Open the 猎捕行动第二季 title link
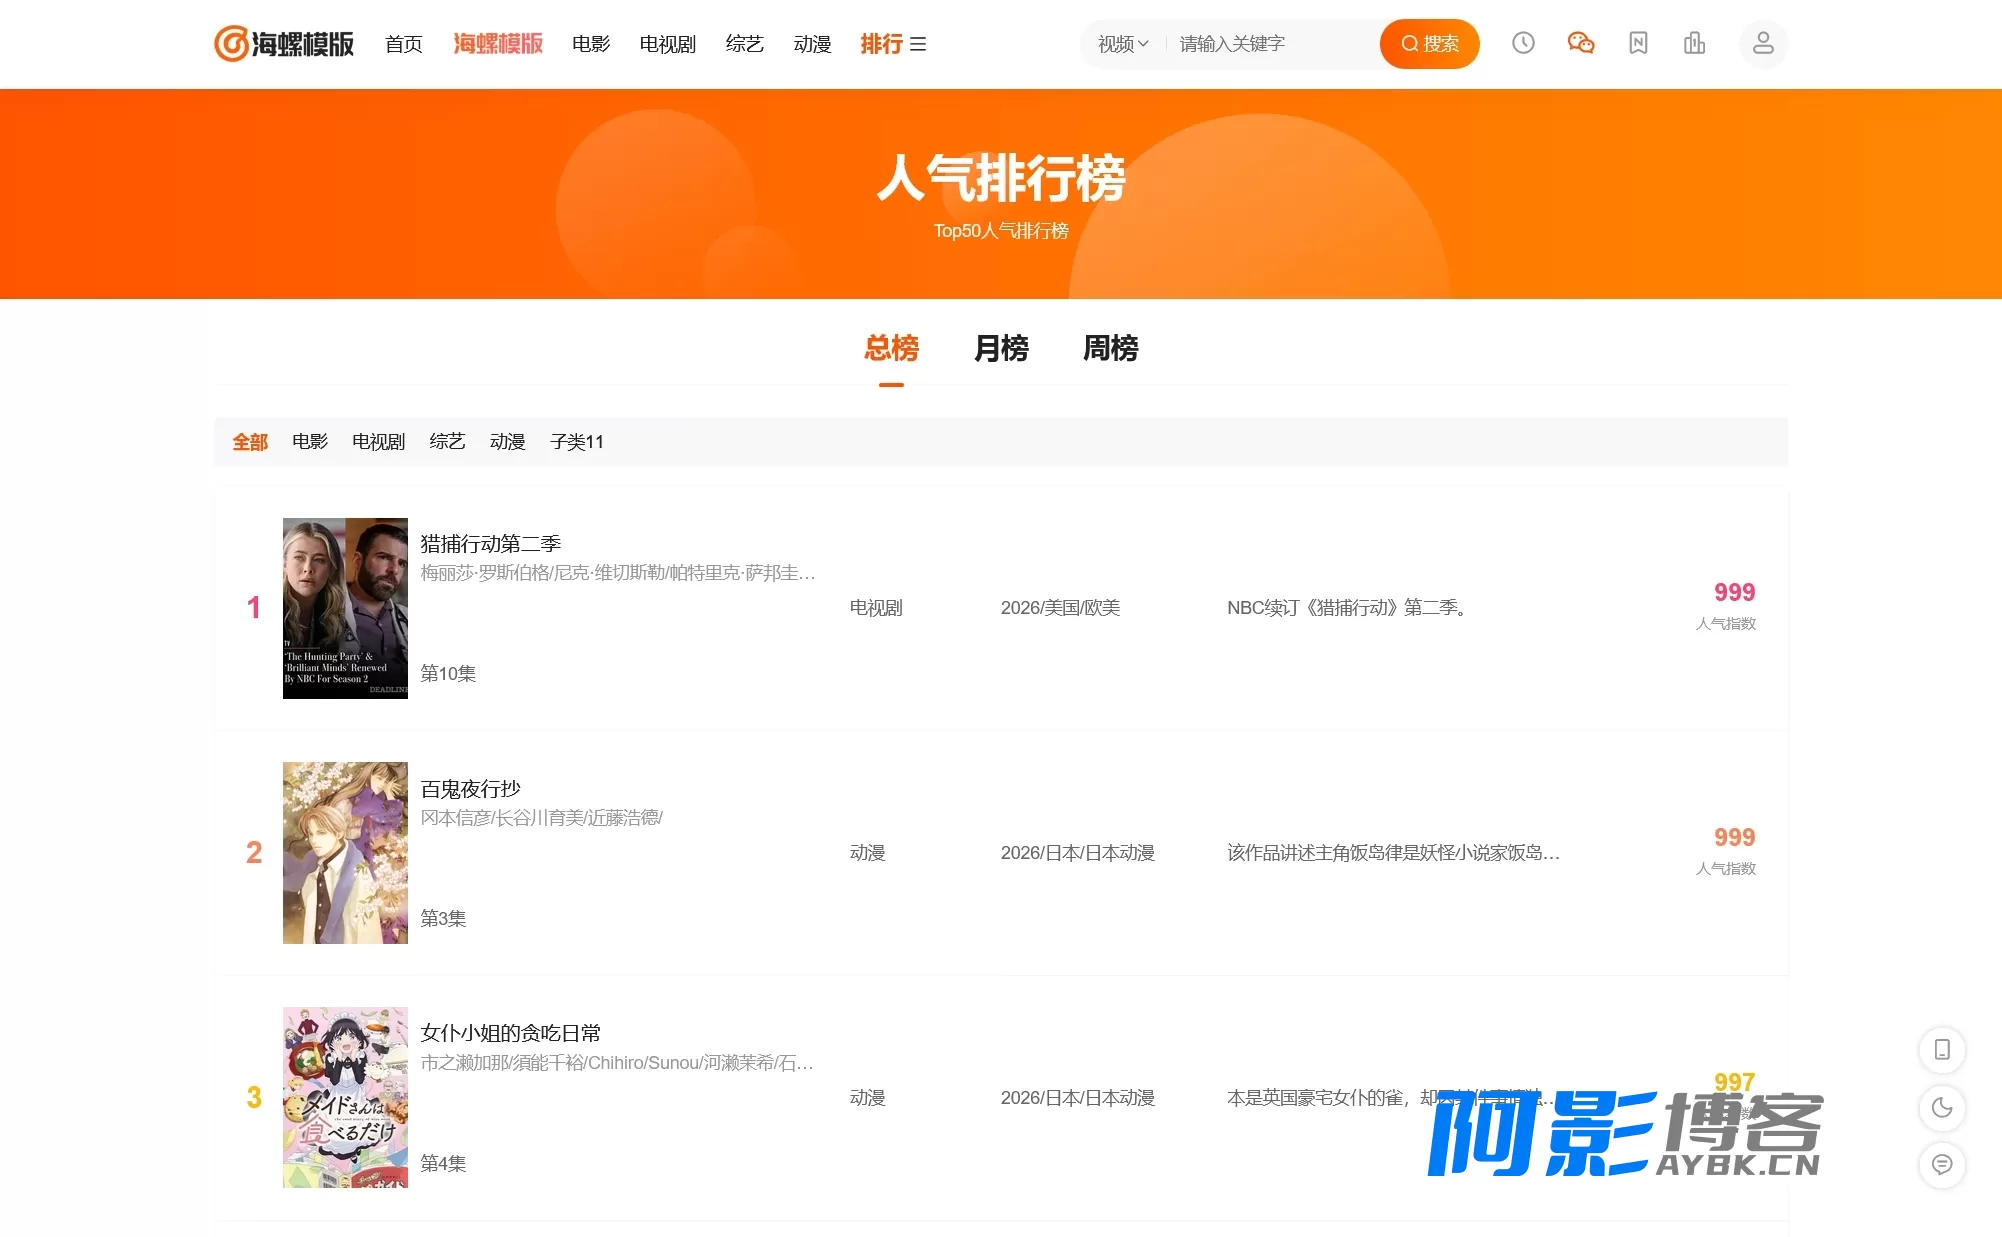The width and height of the screenshot is (2002, 1237). (490, 544)
